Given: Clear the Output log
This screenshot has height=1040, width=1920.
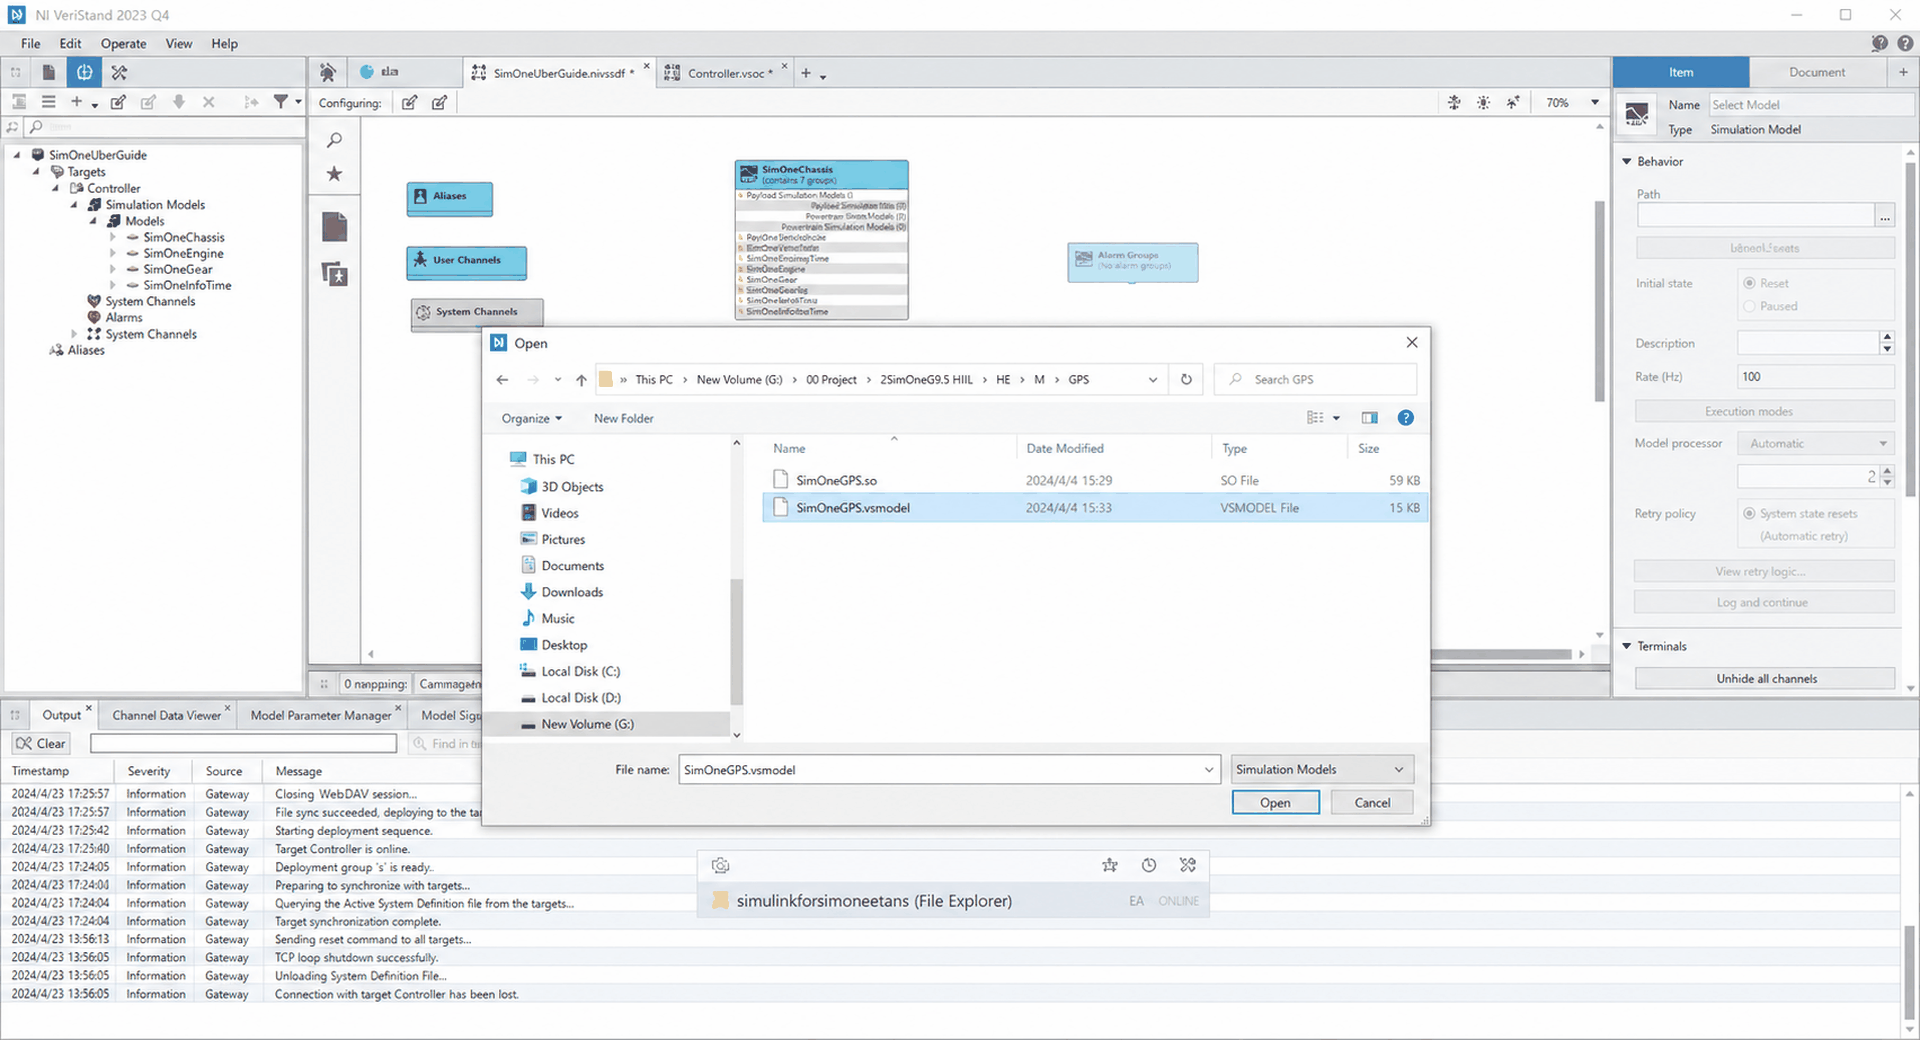Looking at the screenshot, I should 41,743.
